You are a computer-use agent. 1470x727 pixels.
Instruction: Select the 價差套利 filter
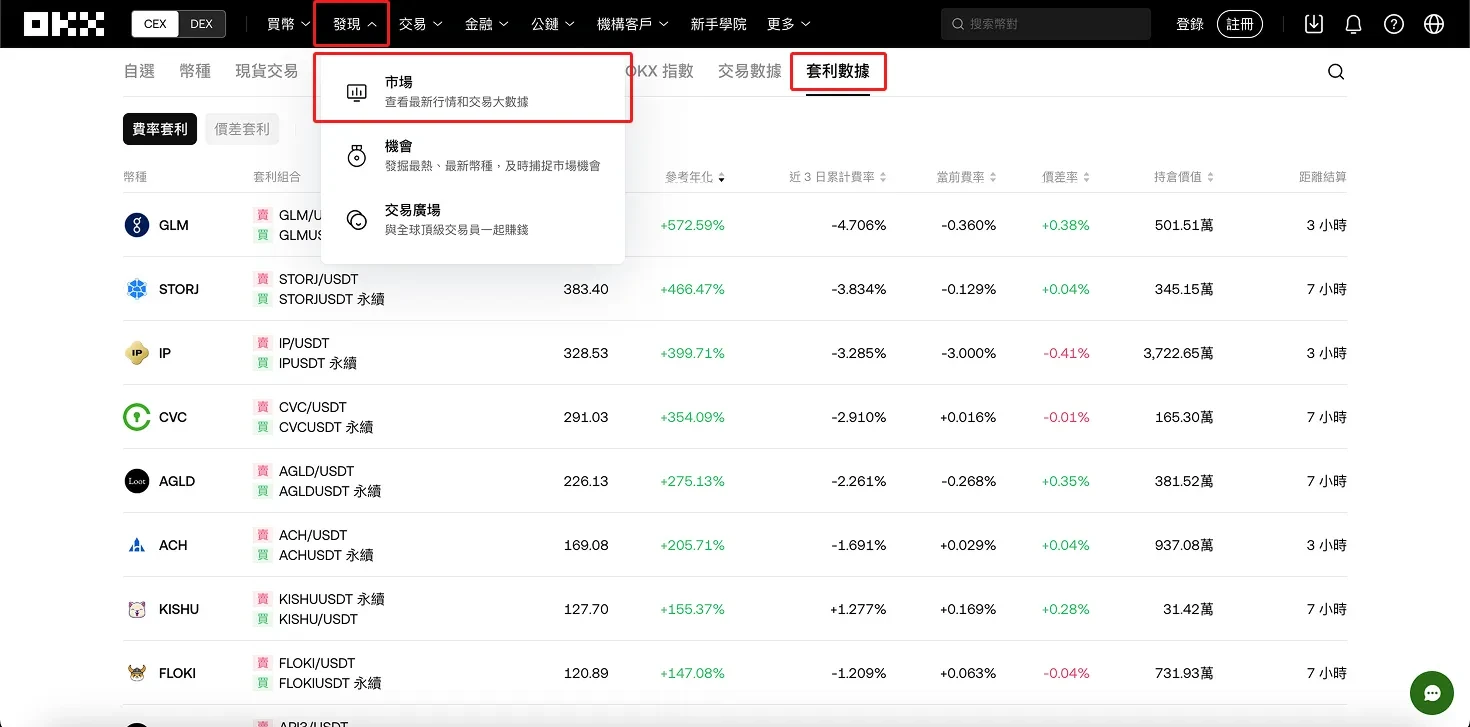click(242, 129)
